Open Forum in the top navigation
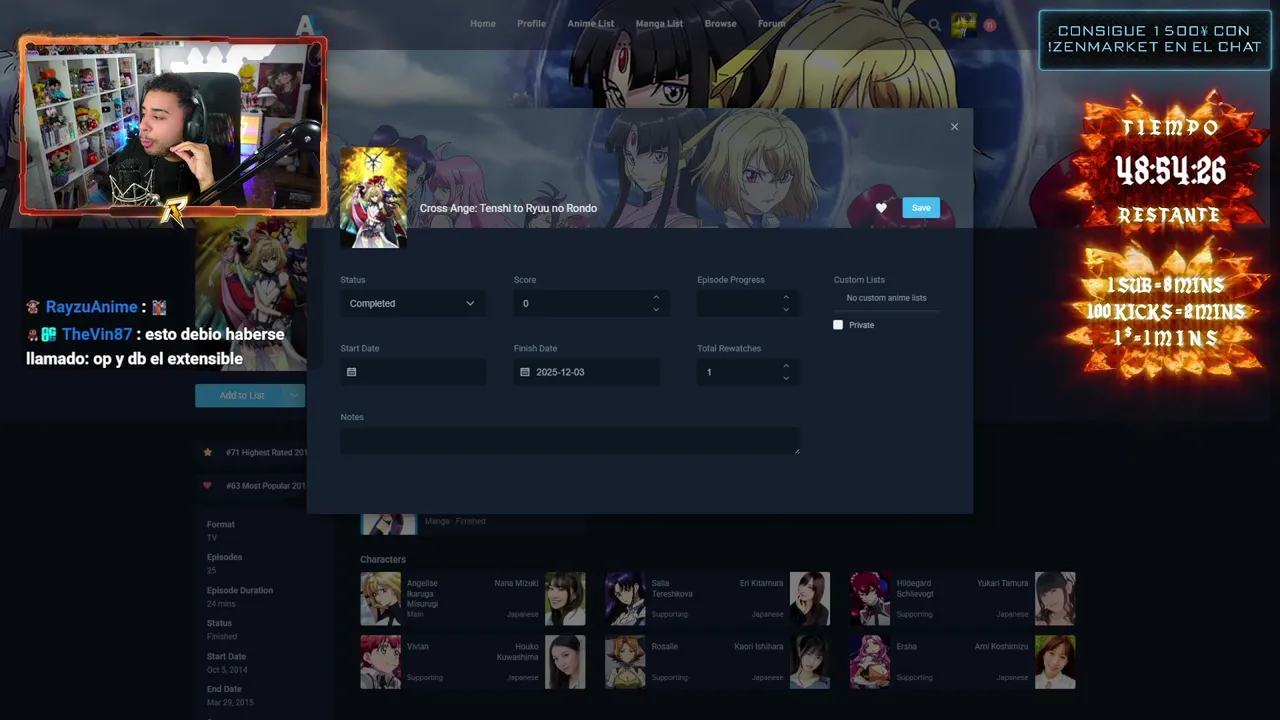Screen dimensions: 1280x720 point(771,24)
